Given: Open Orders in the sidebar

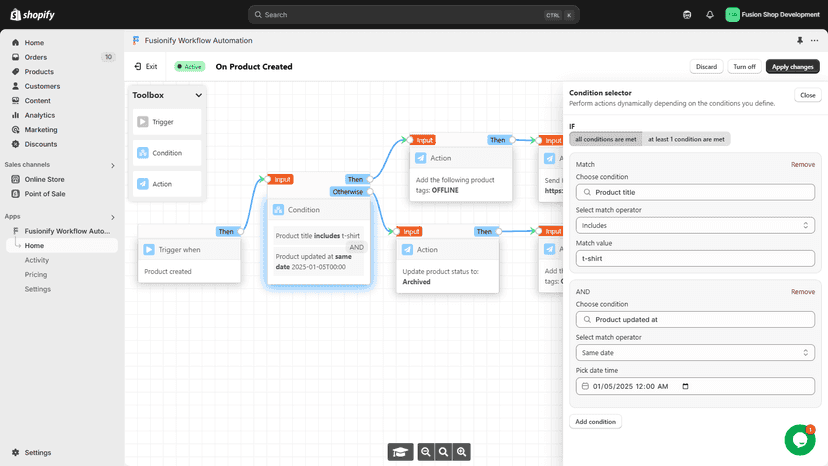Looking at the screenshot, I should point(35,57).
